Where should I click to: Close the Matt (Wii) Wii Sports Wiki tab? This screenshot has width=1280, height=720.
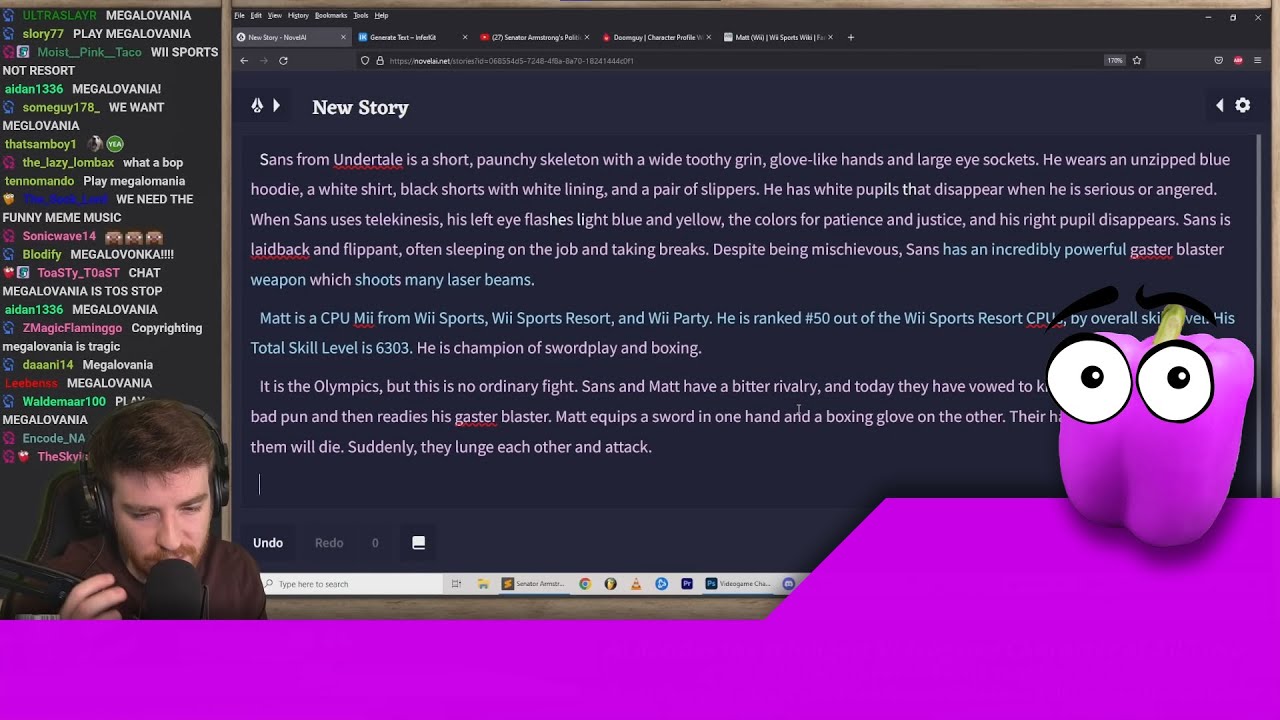click(831, 37)
